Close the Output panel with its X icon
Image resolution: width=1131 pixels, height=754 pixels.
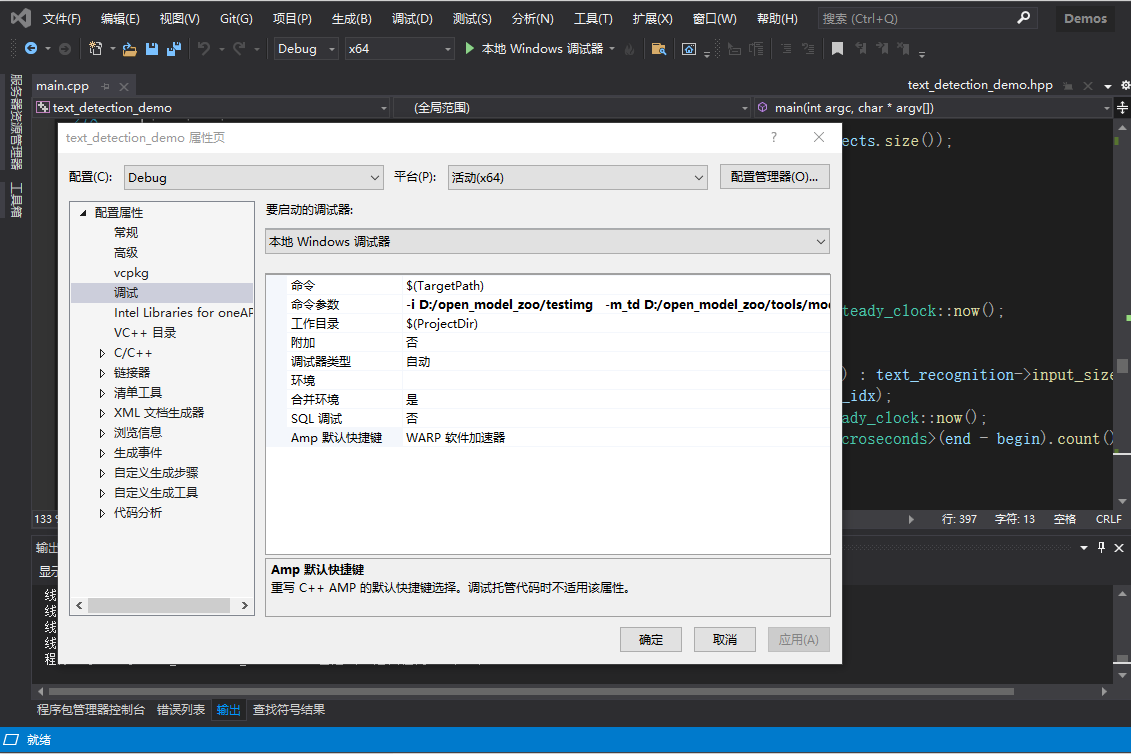1119,548
